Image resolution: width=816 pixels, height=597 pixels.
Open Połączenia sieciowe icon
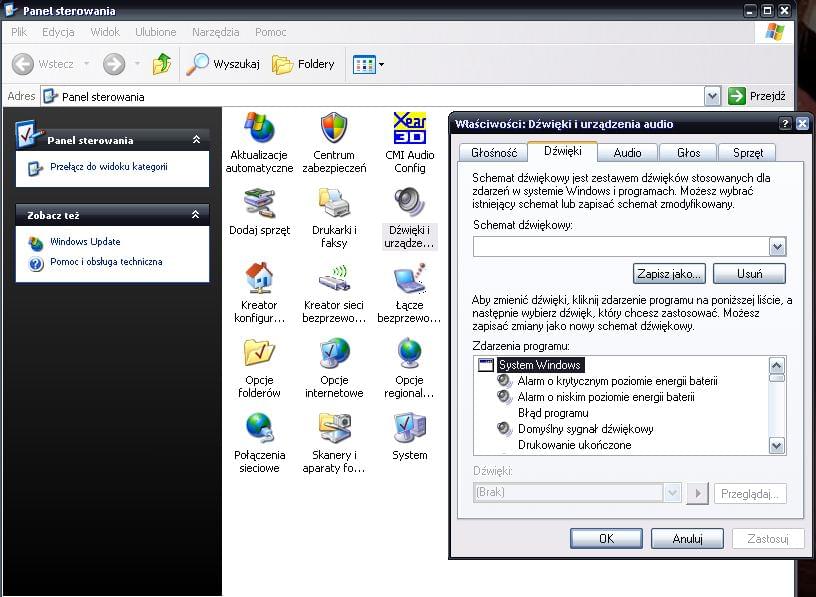[x=259, y=428]
